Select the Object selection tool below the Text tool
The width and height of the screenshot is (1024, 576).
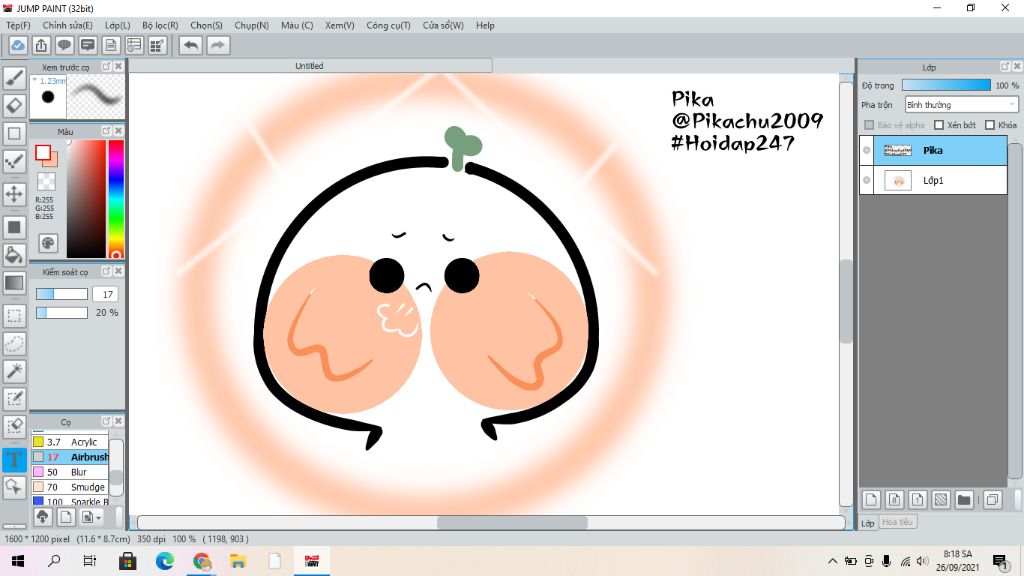pyautogui.click(x=14, y=487)
